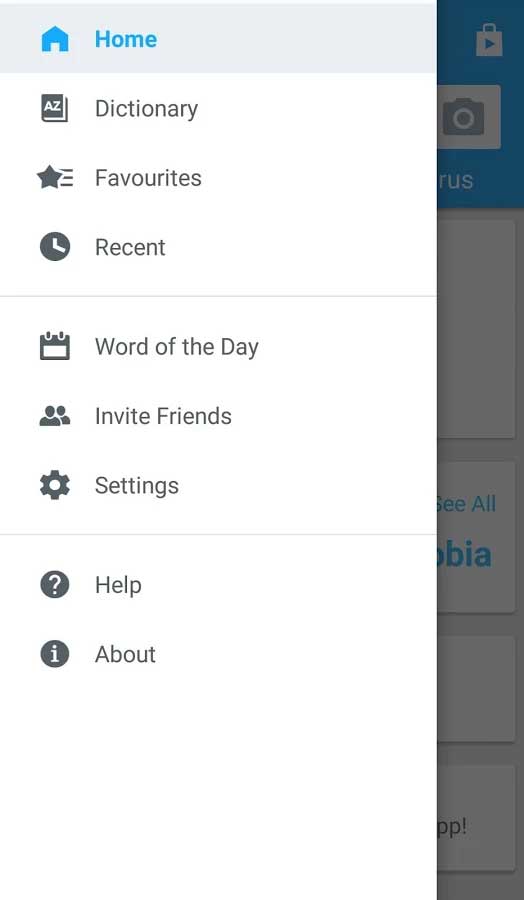Select the Recent menu entry
Image resolution: width=524 pixels, height=900 pixels.
130,247
